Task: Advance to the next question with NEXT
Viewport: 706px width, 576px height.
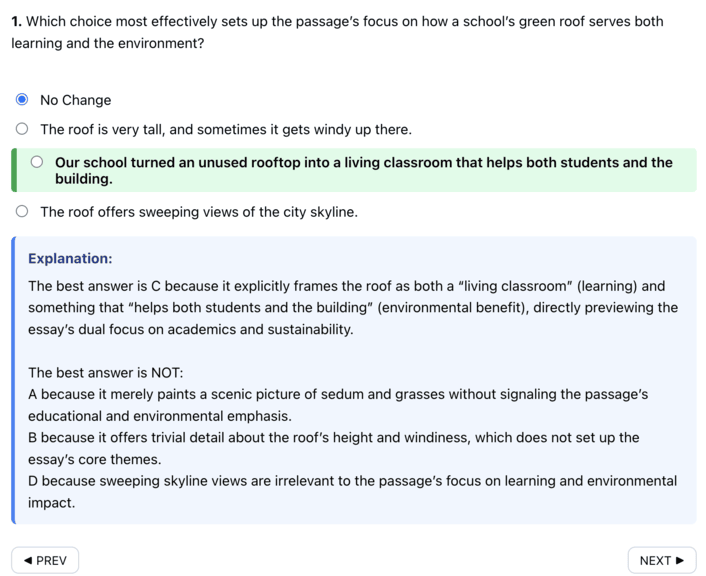Action: click(661, 560)
